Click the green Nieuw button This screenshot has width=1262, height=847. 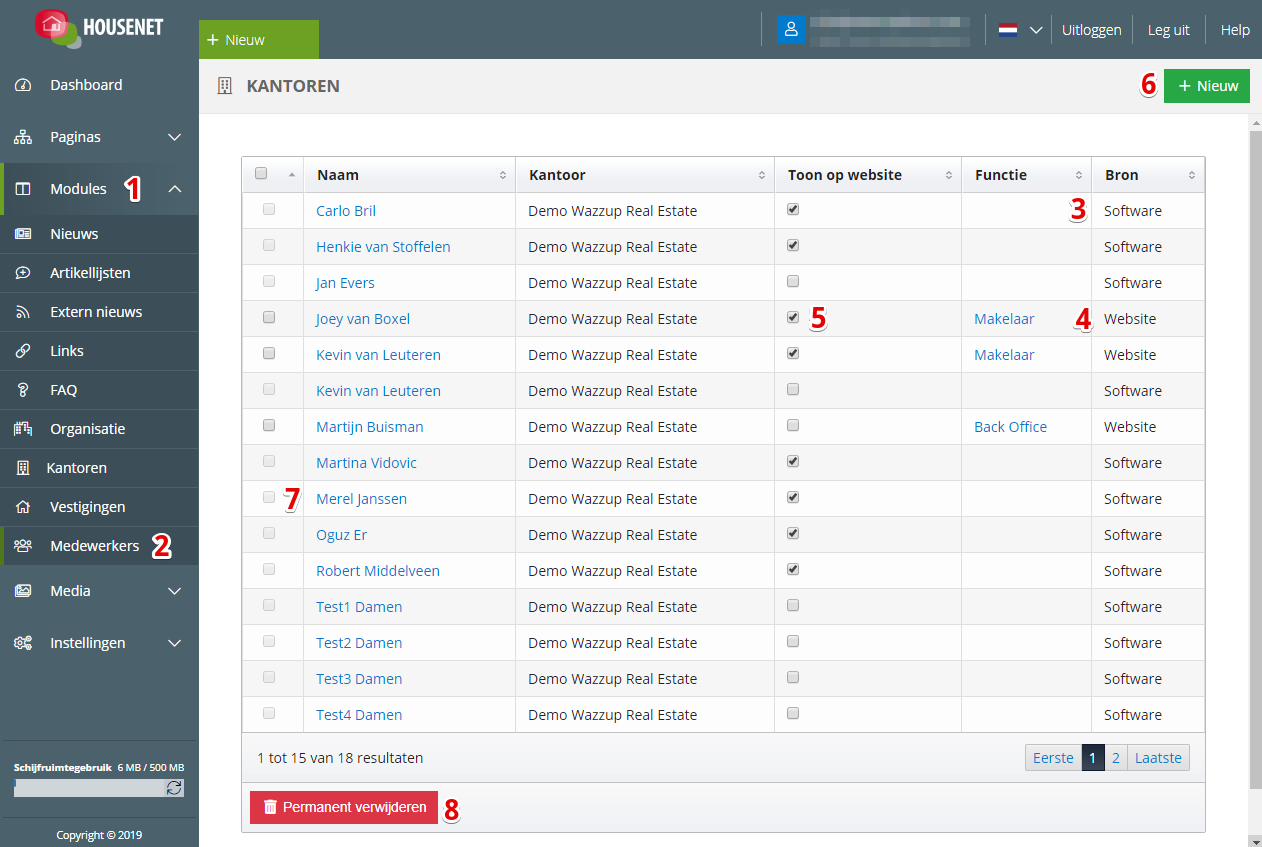[x=1207, y=86]
